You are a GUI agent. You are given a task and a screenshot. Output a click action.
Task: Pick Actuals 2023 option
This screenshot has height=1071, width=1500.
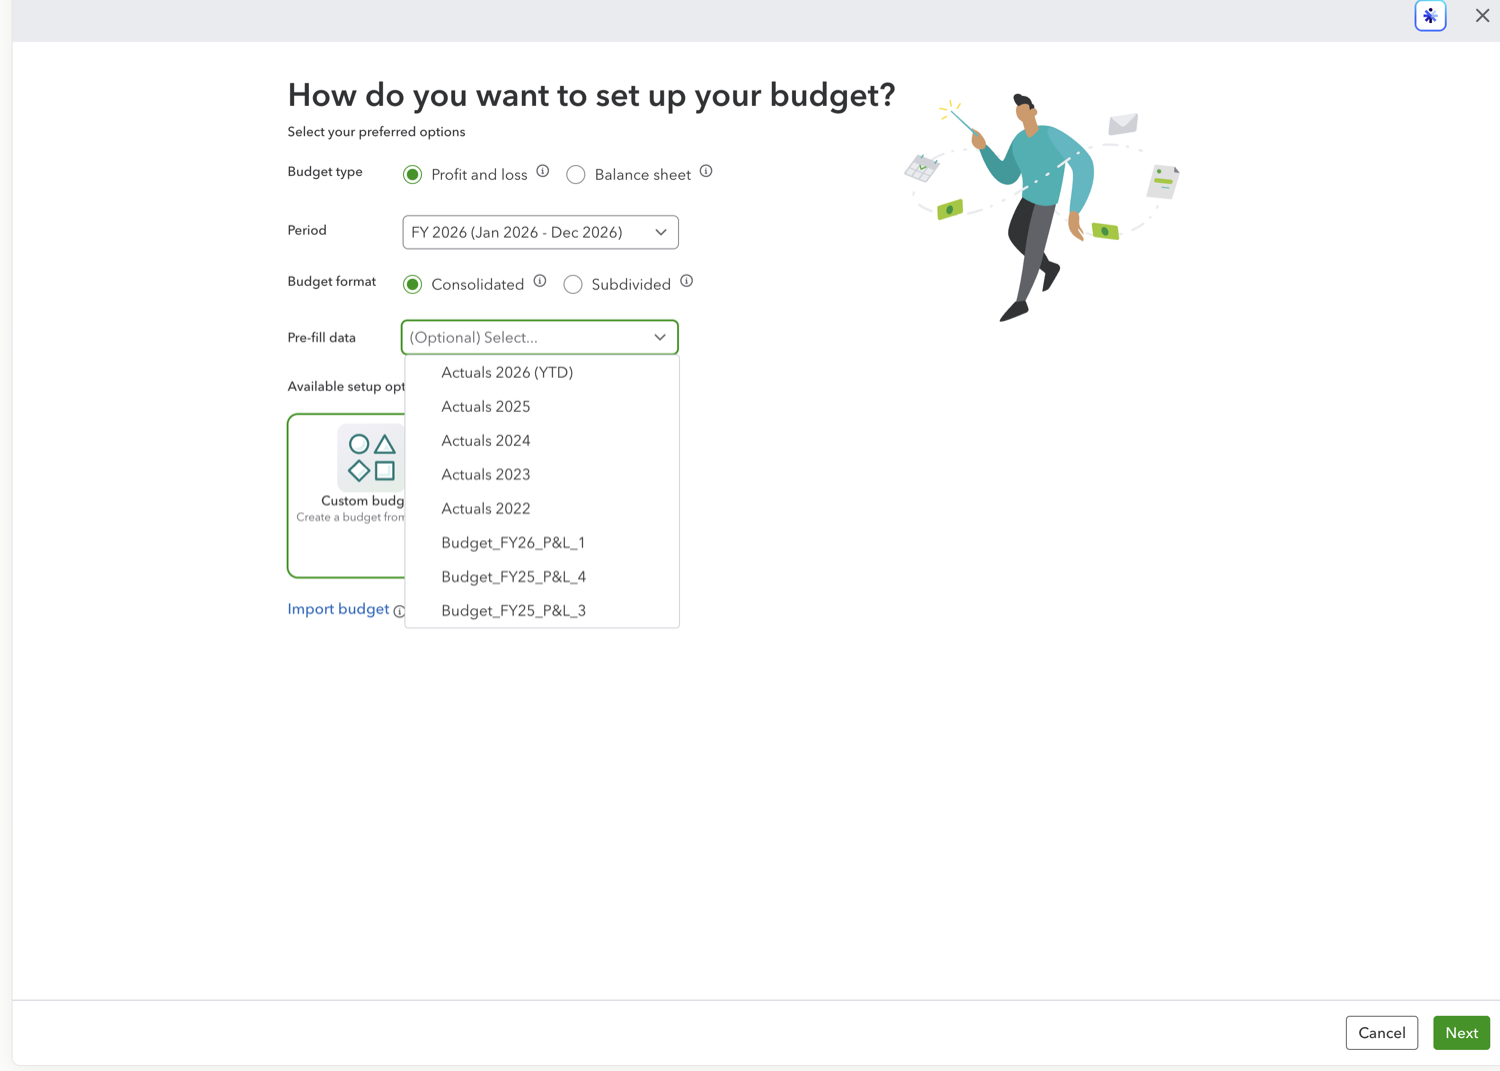point(542,474)
